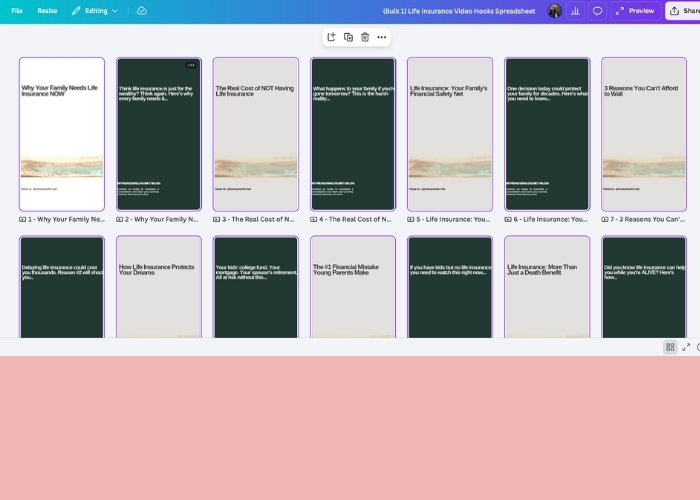Image resolution: width=700 pixels, height=500 pixels.
Task: Select thumbnail How Life Insurance Protects Your Dreams
Action: point(158,287)
